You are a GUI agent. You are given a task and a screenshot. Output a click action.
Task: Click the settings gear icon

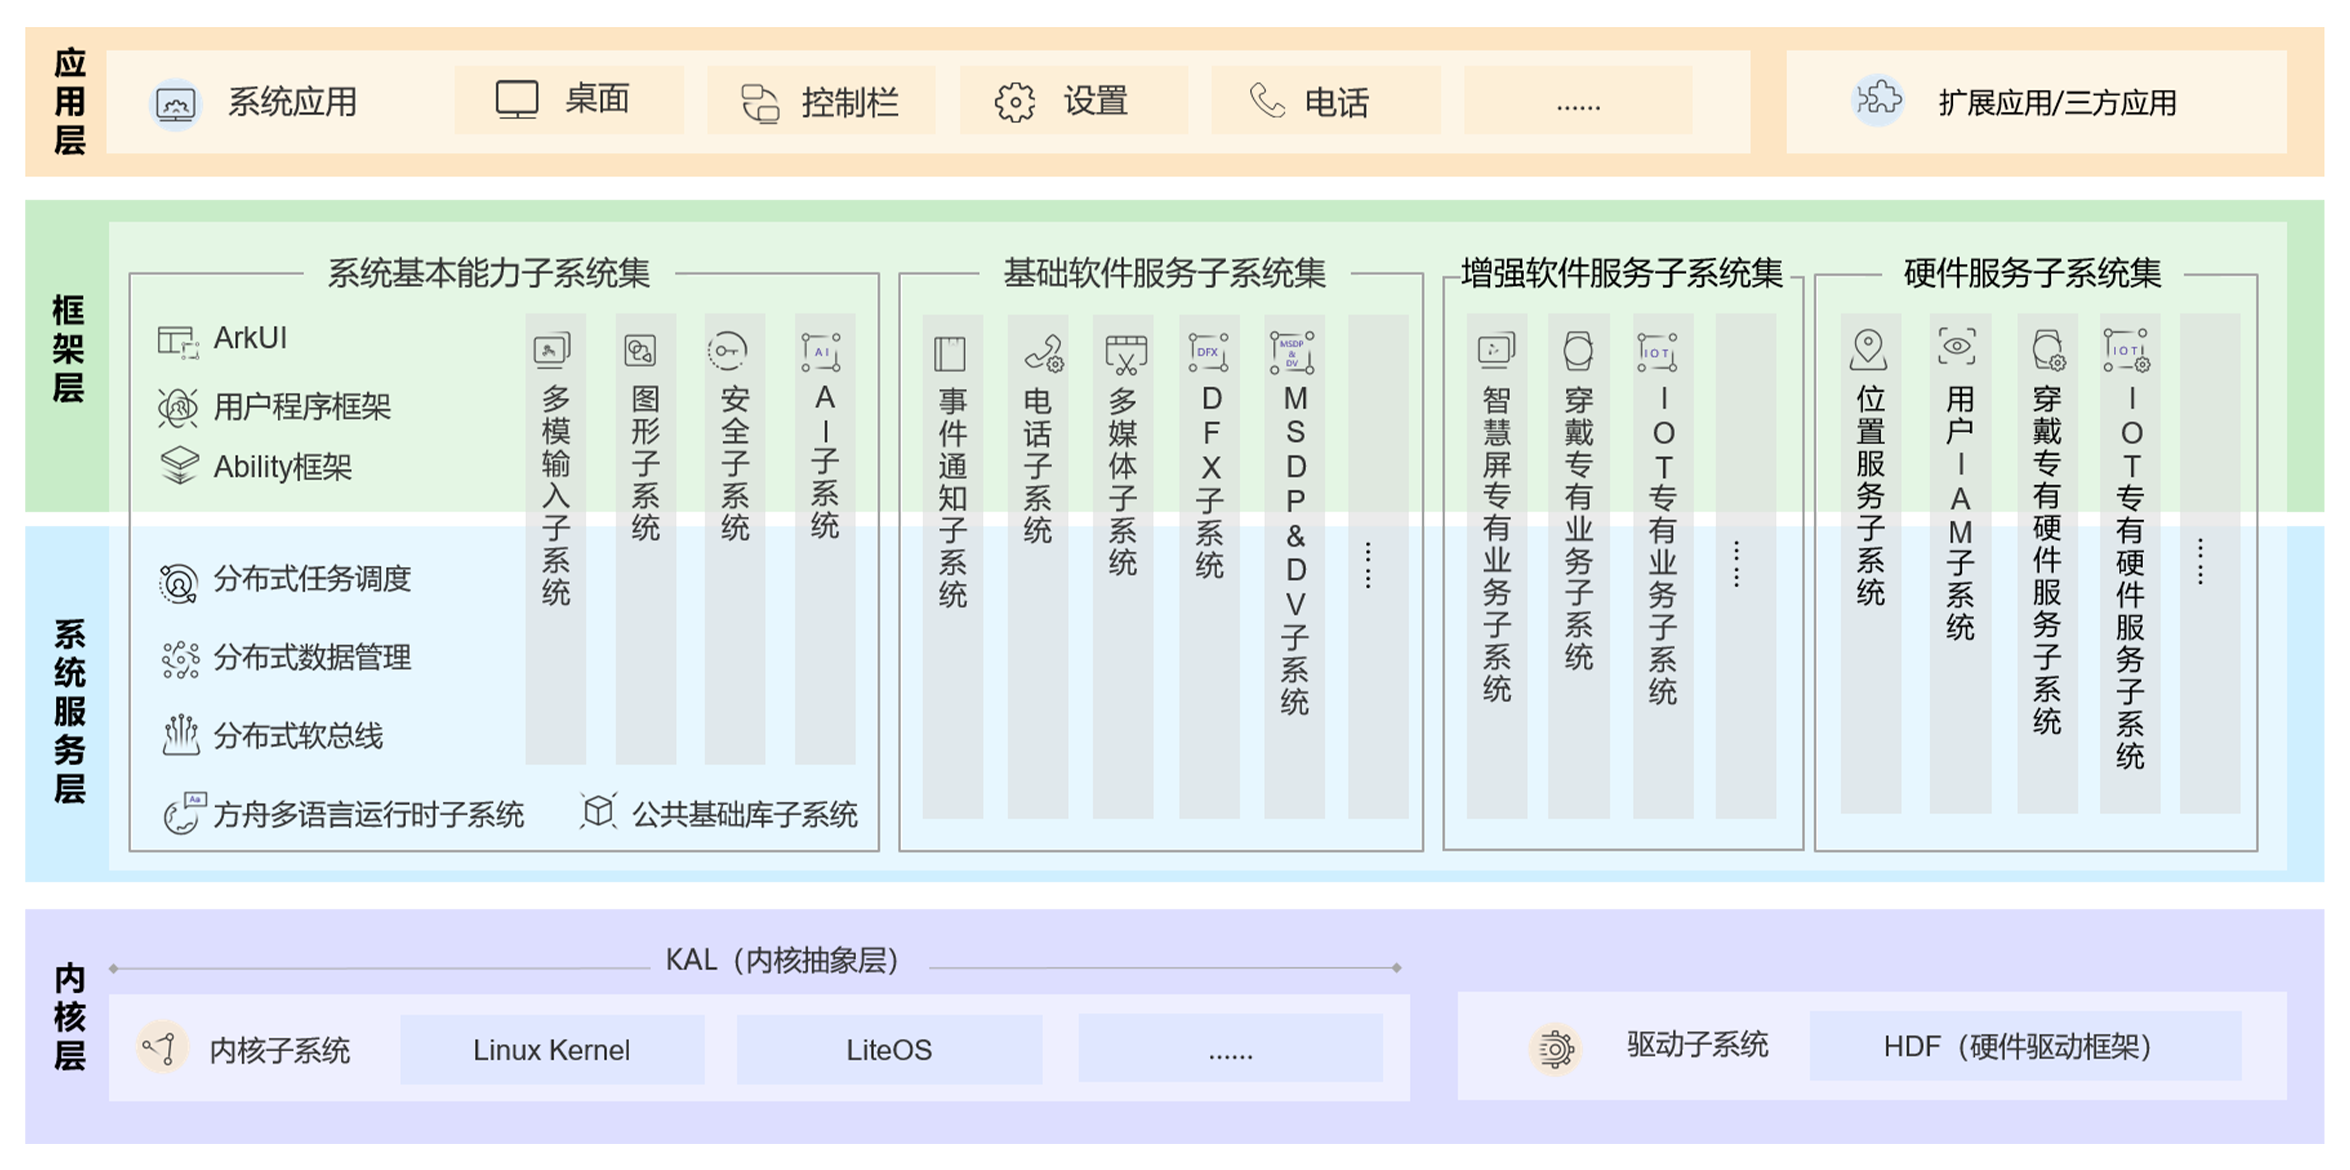1014,102
